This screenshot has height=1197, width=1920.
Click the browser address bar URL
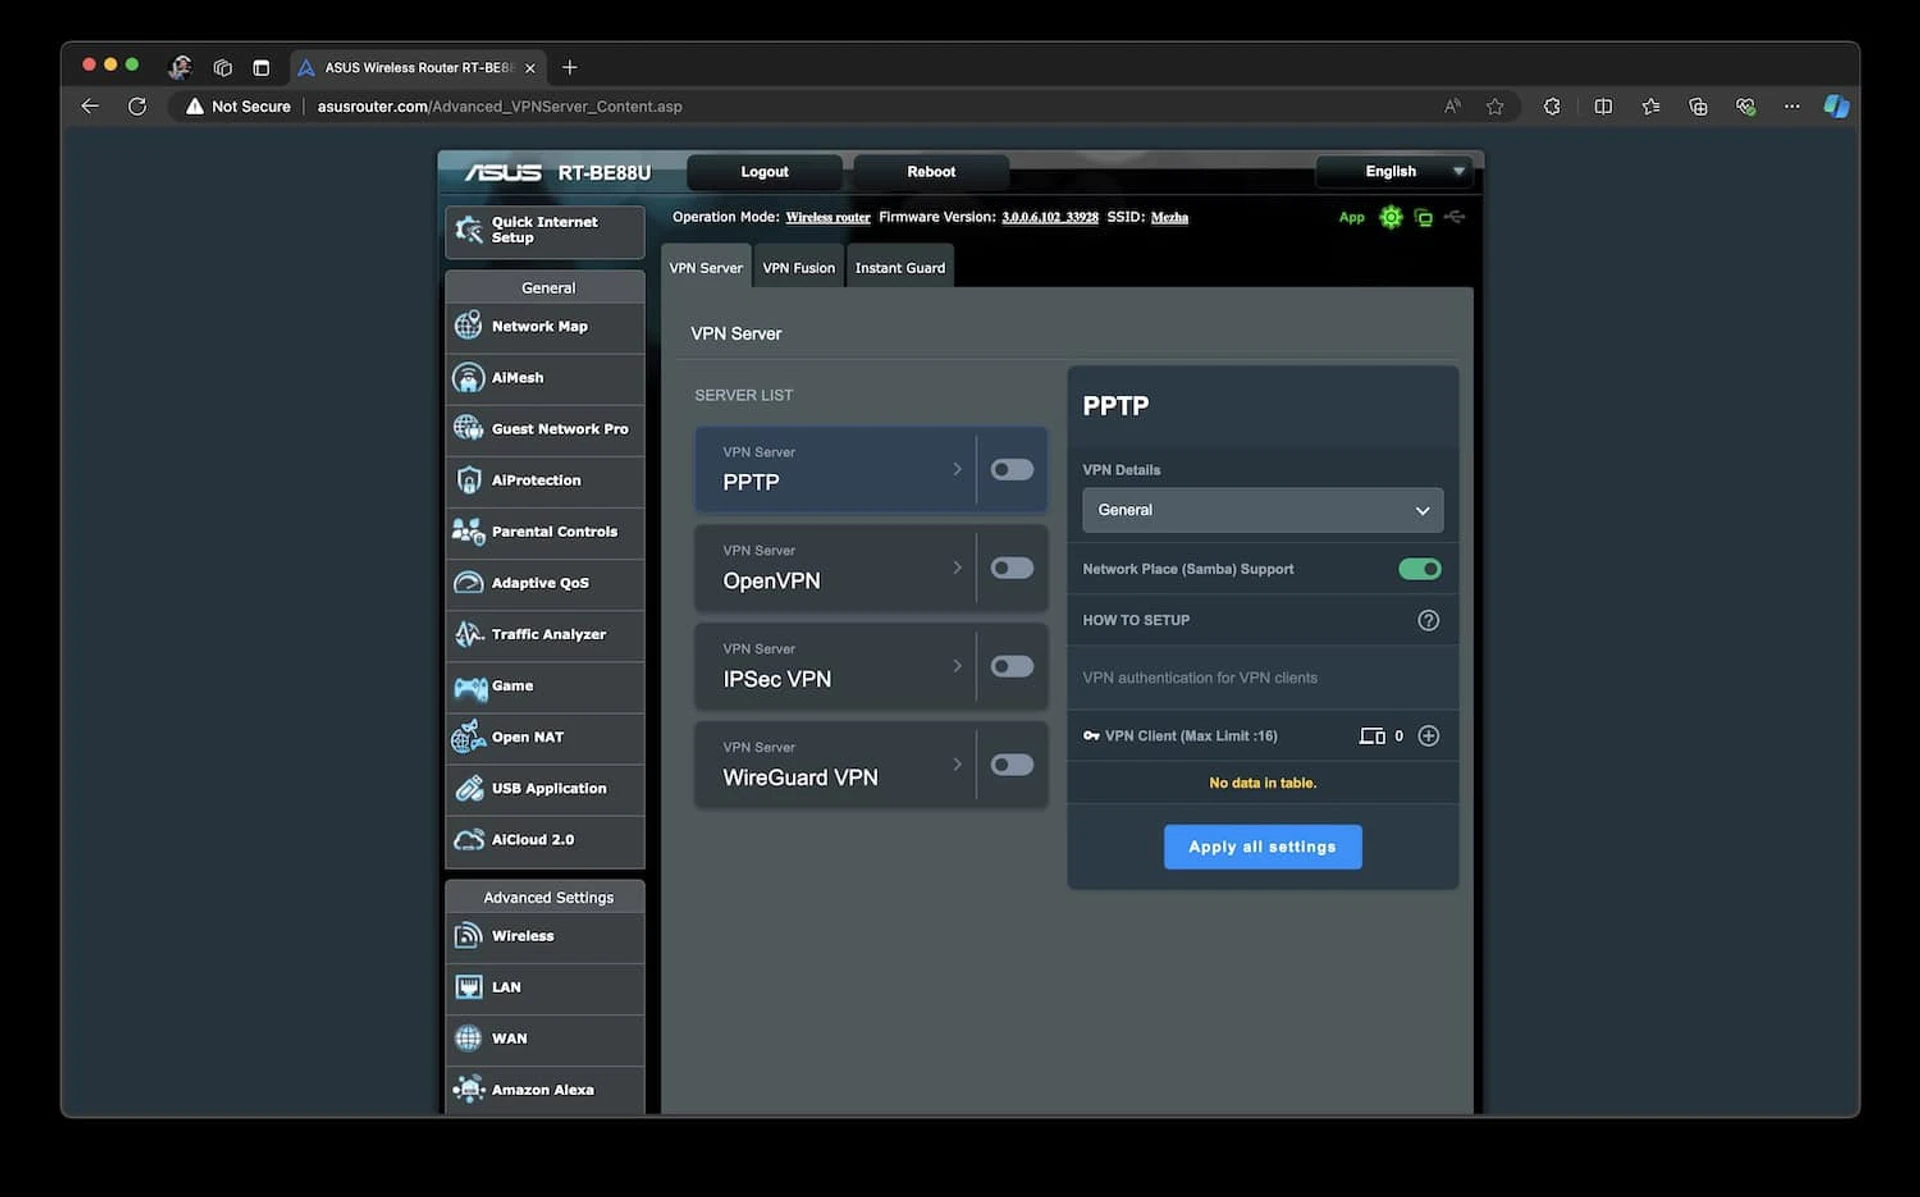click(500, 106)
